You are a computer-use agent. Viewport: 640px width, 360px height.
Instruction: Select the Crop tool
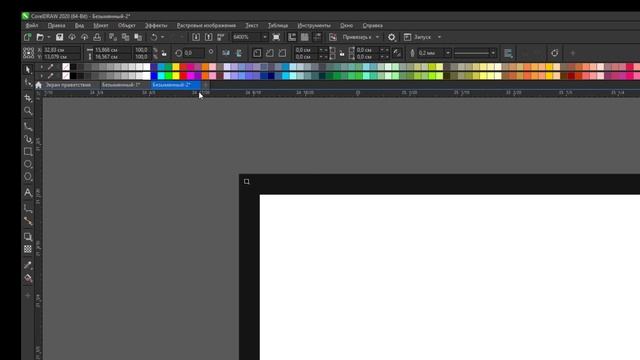tap(28, 98)
